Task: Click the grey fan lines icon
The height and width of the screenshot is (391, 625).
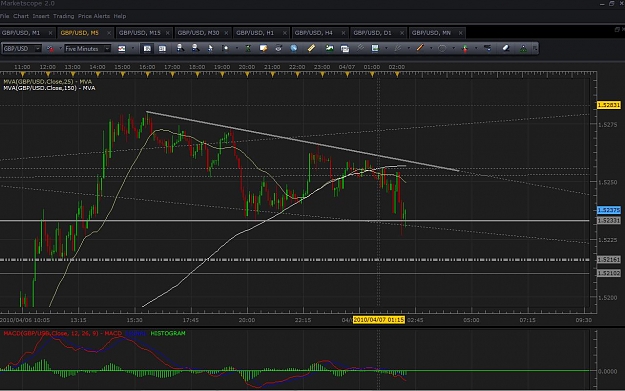Action: (397, 48)
